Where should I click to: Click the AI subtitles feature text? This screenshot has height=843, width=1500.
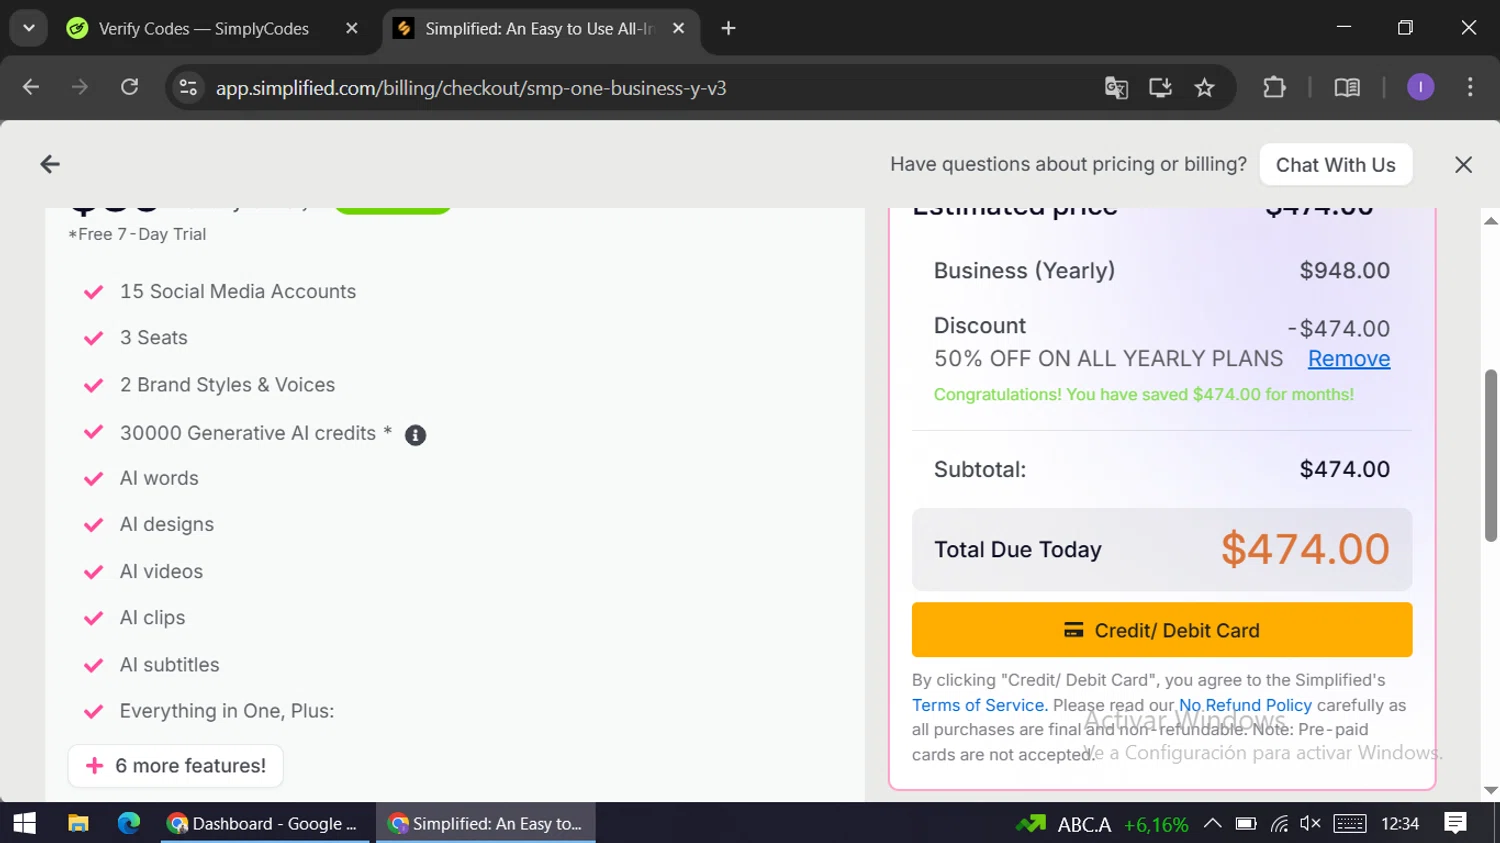point(169,665)
